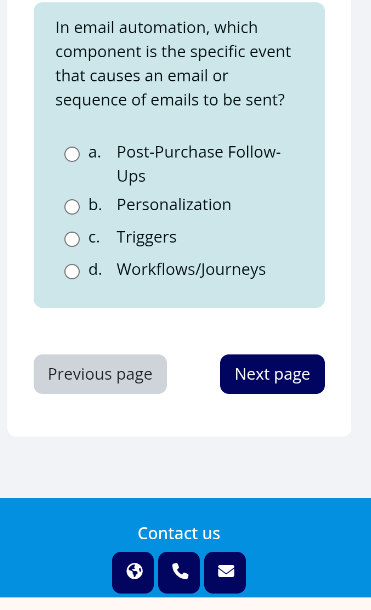This screenshot has width=371, height=610.
Task: Mark radio button for Workflows/Journeys
Action: (72, 271)
